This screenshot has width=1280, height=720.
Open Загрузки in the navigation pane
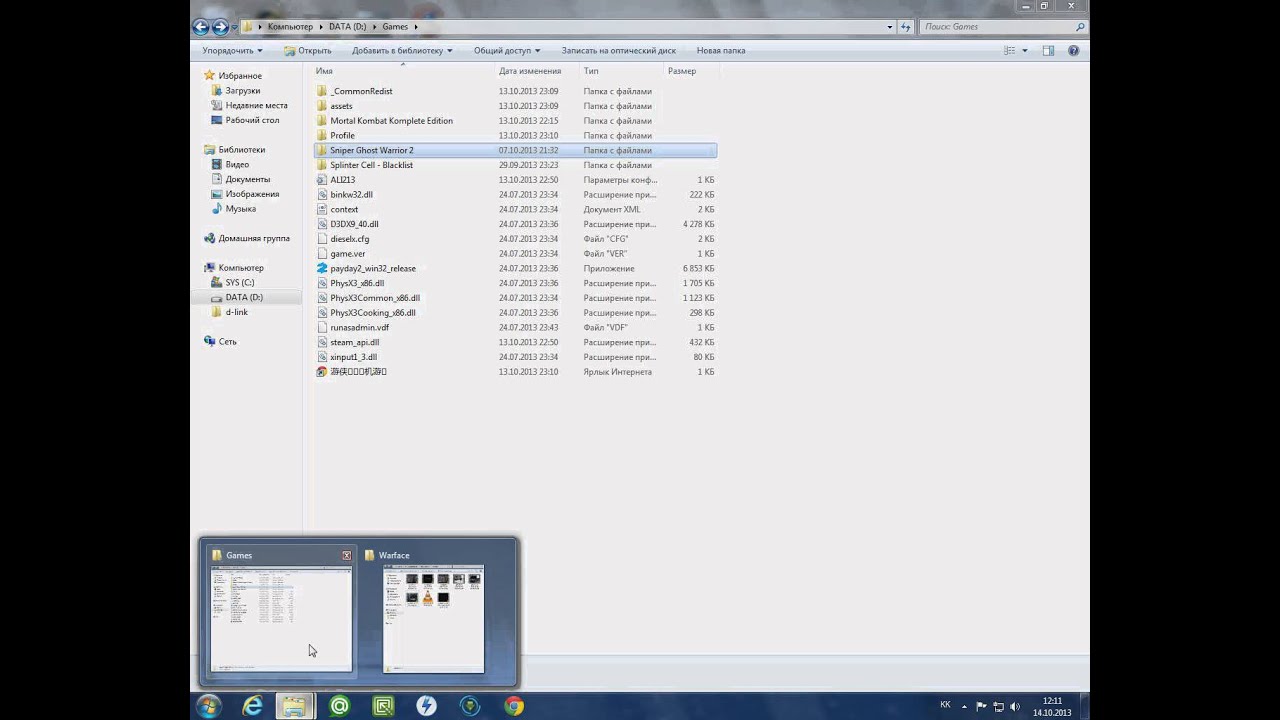pyautogui.click(x=243, y=91)
